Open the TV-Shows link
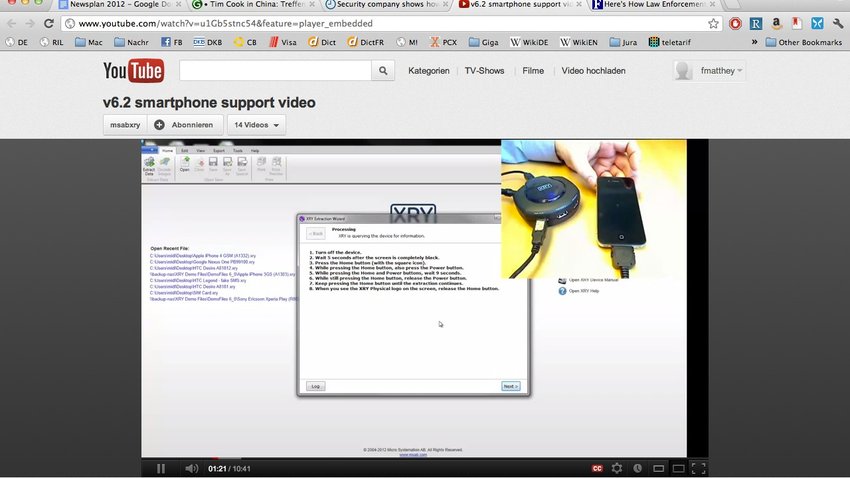850x478 pixels. pyautogui.click(x=484, y=71)
